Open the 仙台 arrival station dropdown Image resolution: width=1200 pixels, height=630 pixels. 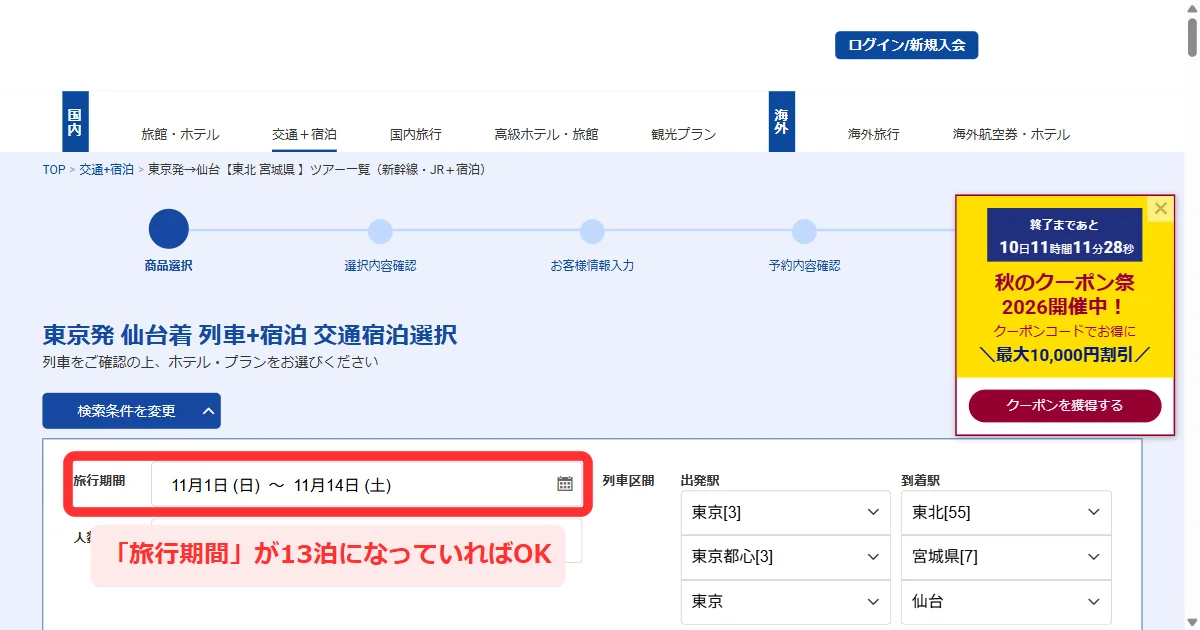click(1006, 602)
